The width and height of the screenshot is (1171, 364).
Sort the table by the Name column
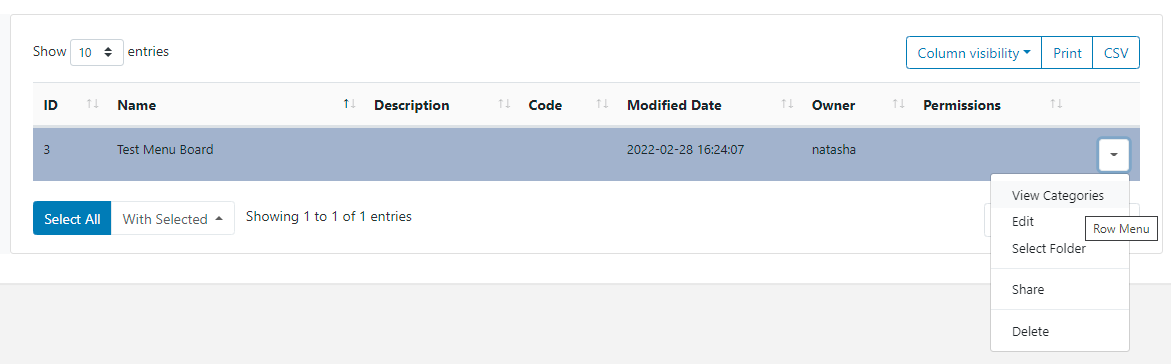(235, 105)
